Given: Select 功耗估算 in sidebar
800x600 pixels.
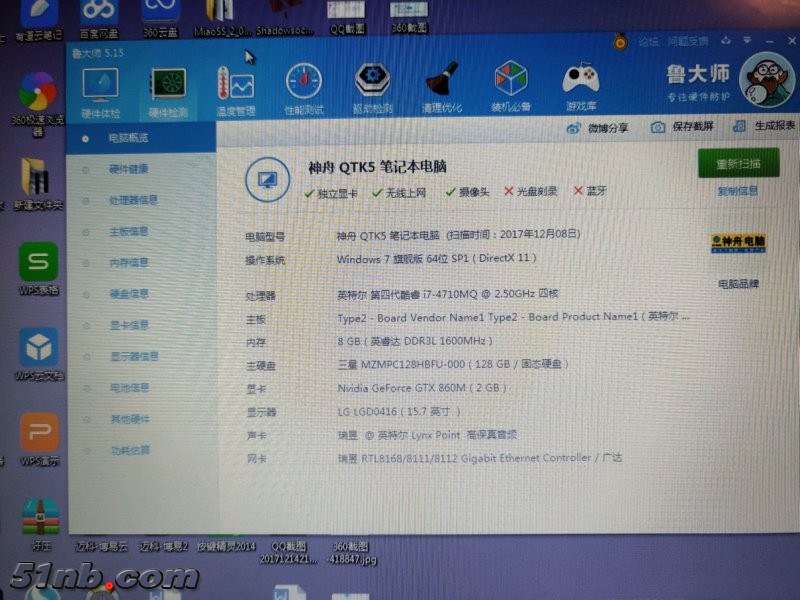Looking at the screenshot, I should pos(131,450).
